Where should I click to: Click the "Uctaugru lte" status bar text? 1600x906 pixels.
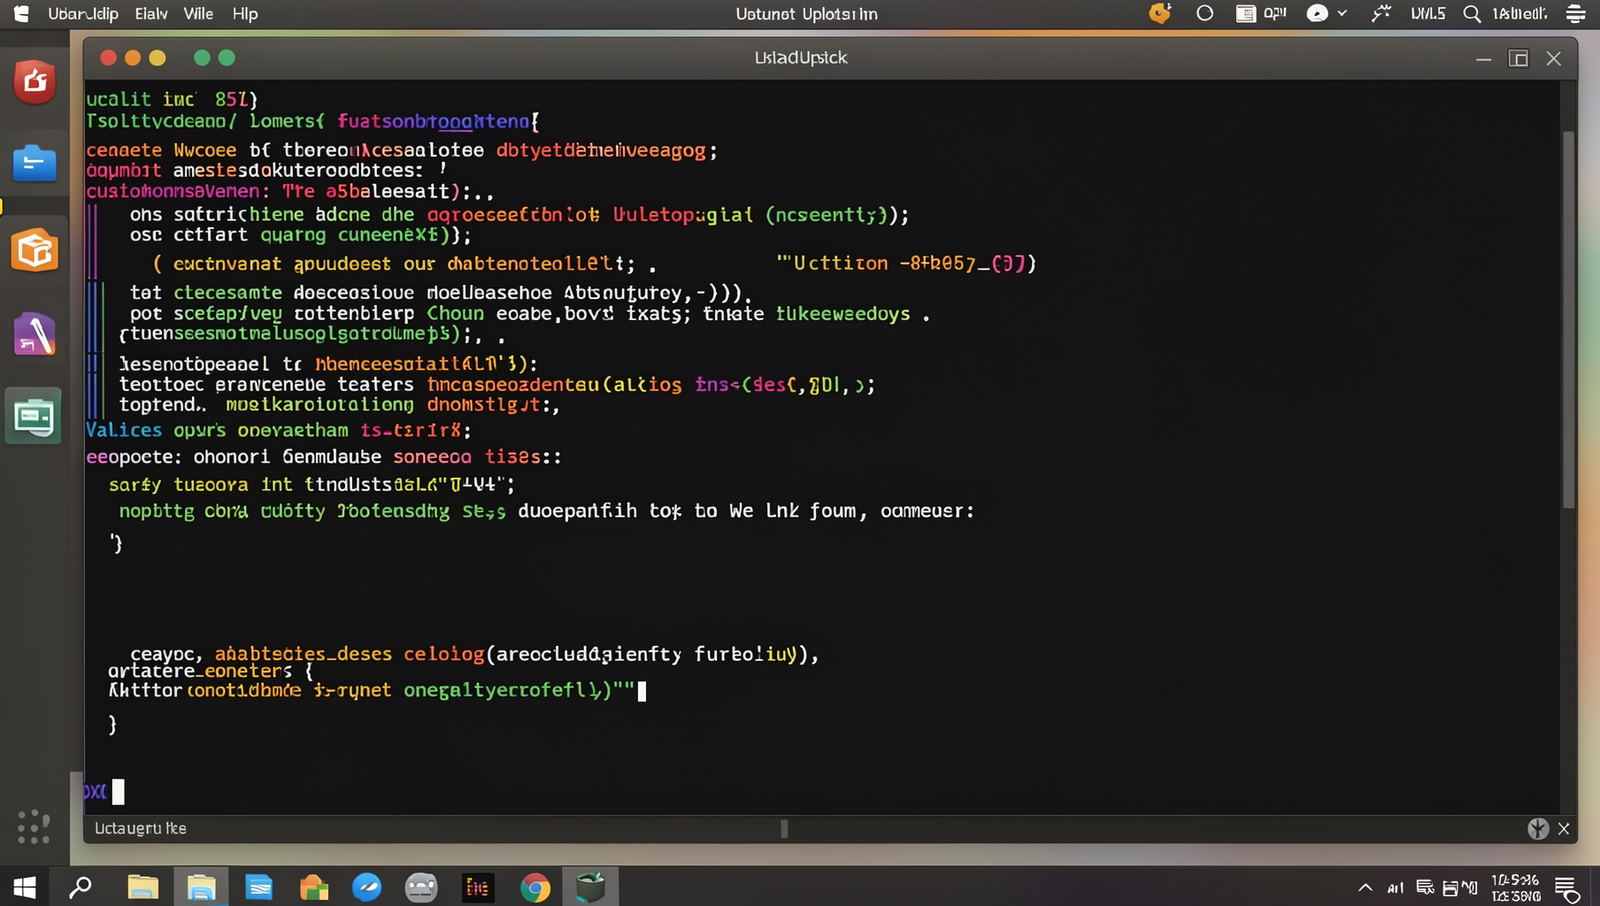pos(140,828)
